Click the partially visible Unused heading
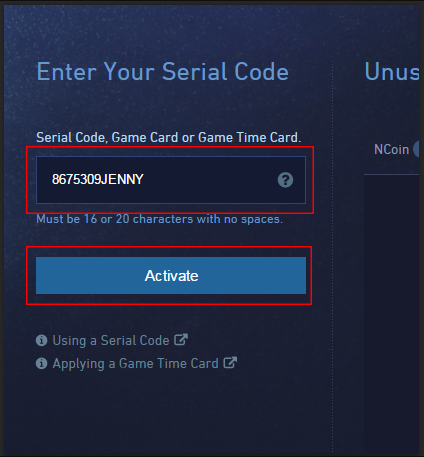This screenshot has width=424, height=457. point(392,71)
